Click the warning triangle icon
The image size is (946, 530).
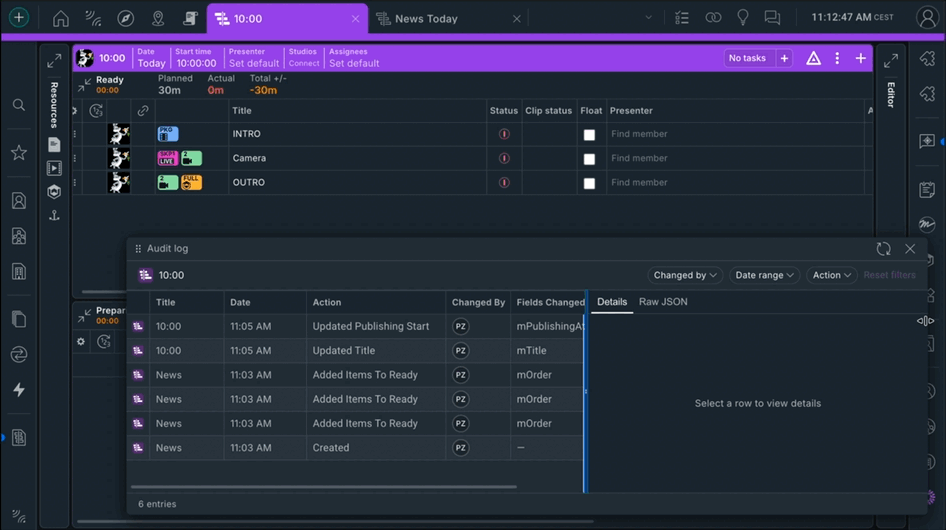coord(813,59)
